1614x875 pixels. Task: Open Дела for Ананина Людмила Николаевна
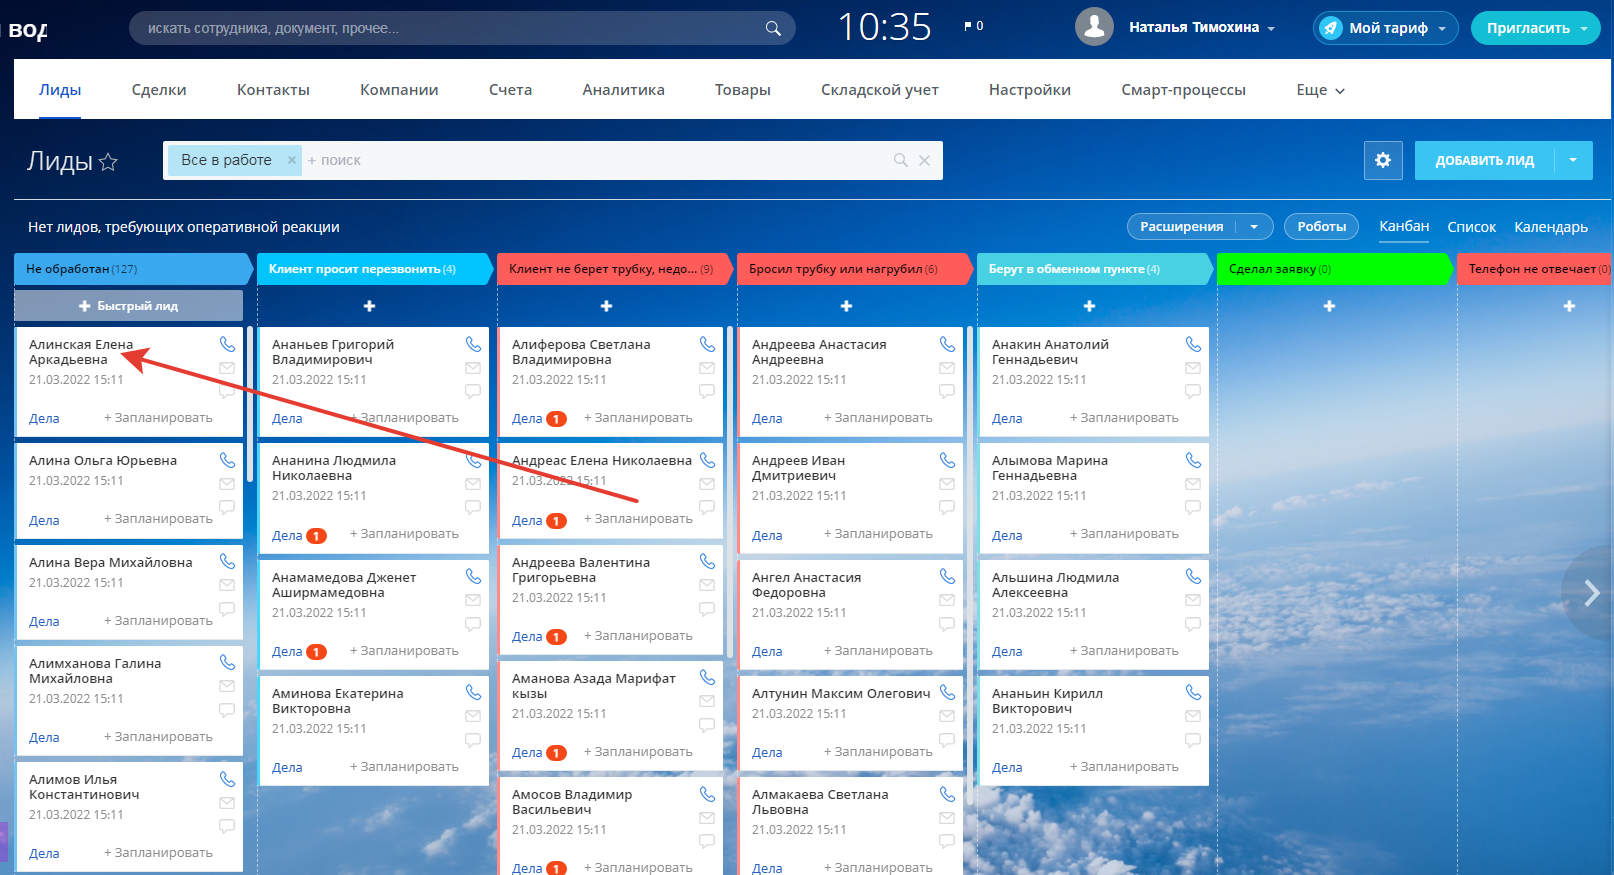click(287, 535)
